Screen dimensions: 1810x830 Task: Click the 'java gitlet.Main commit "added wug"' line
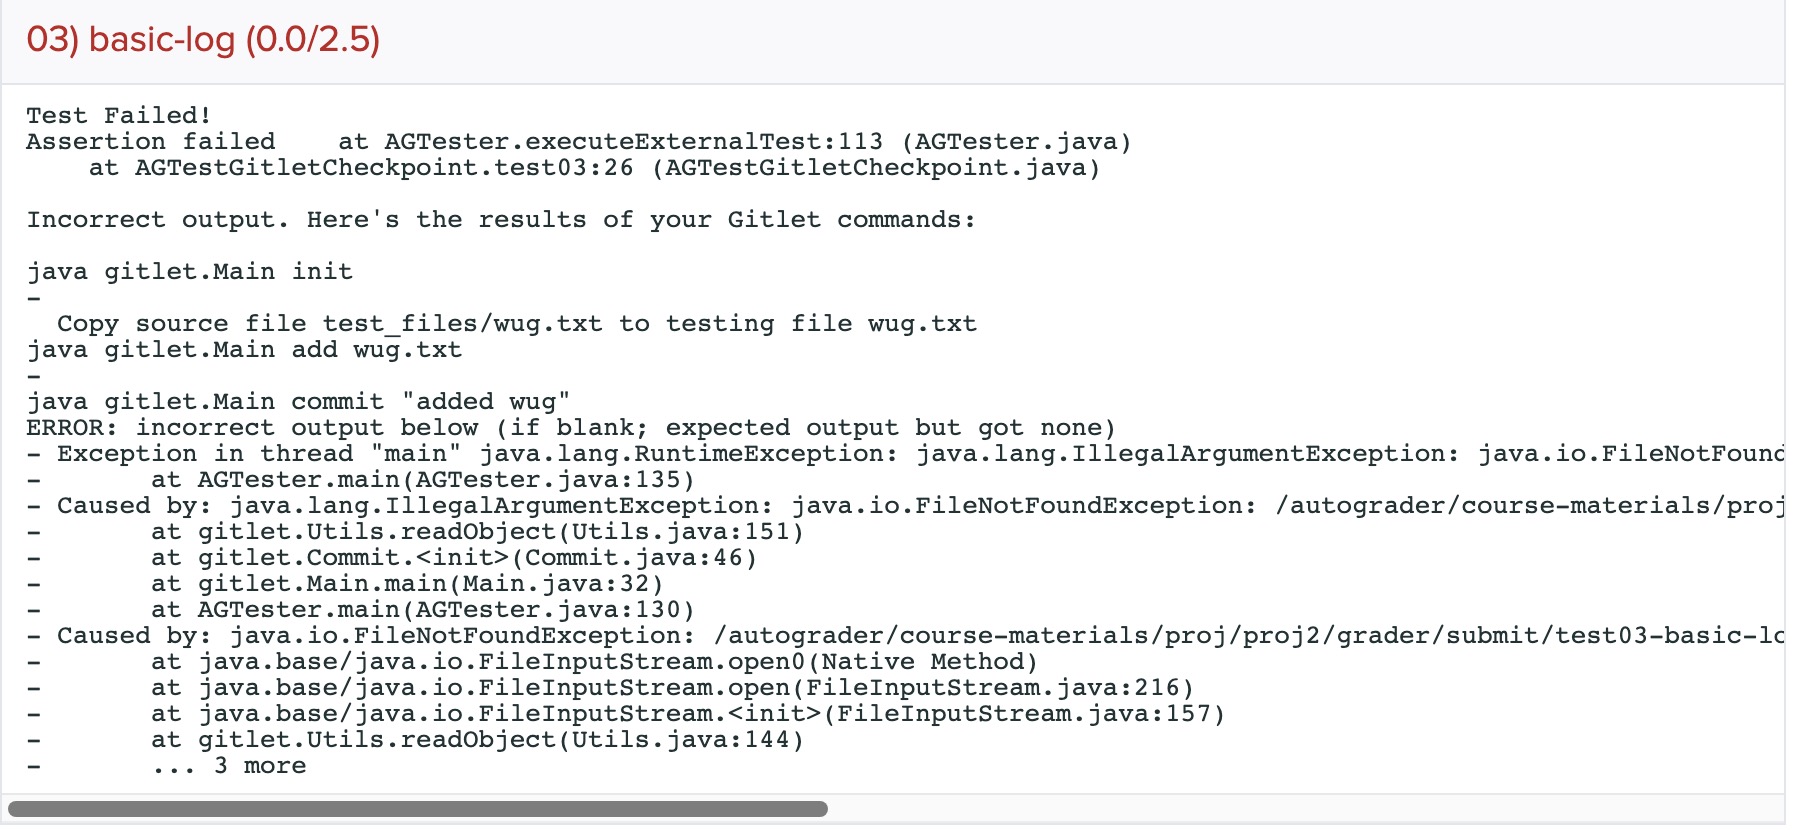(298, 402)
